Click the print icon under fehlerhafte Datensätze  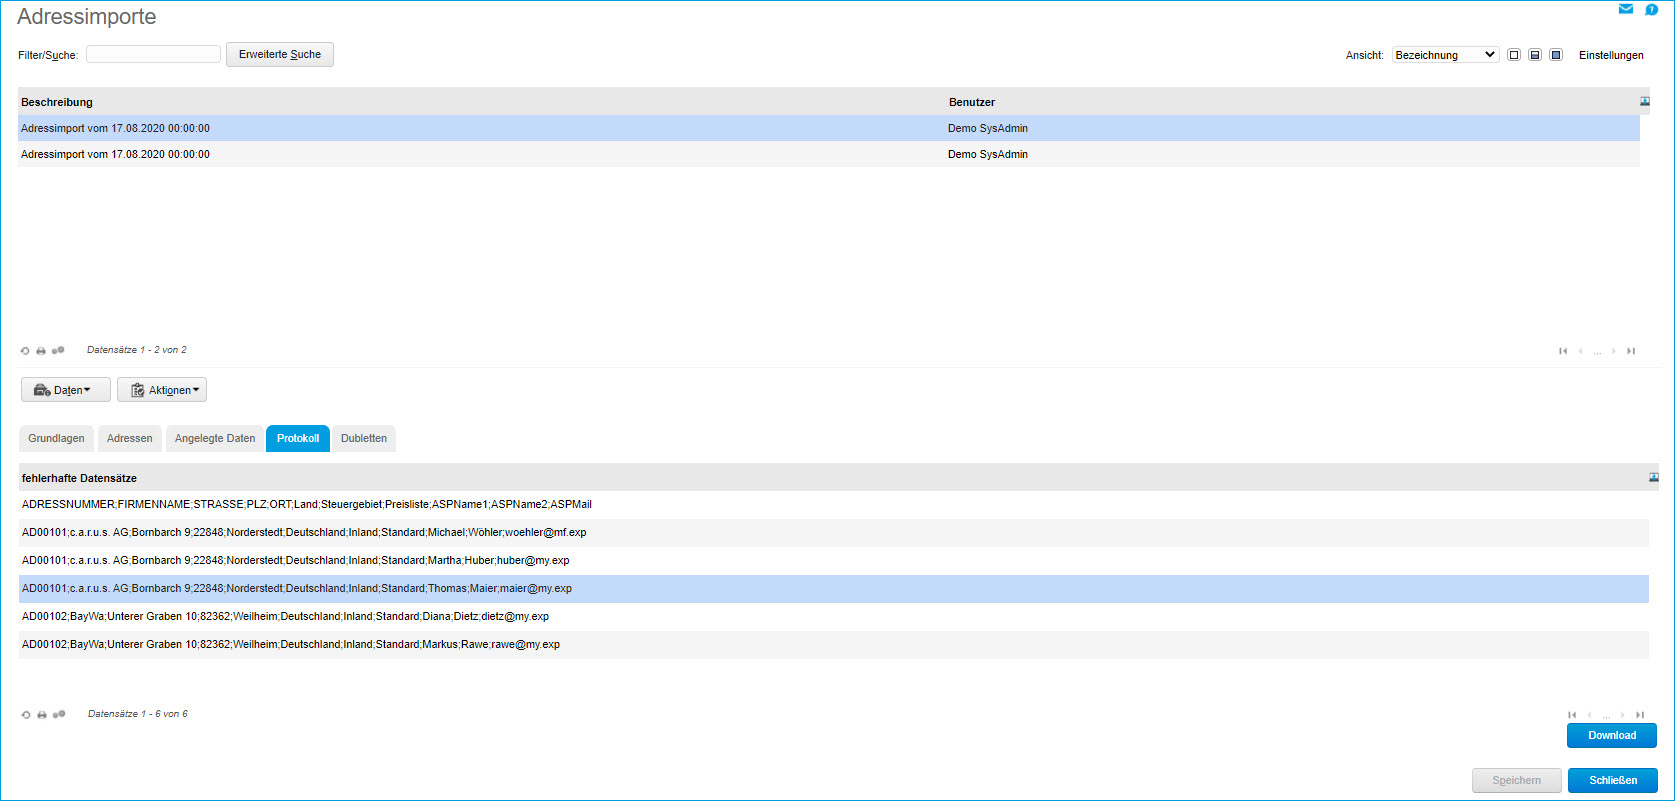point(42,715)
